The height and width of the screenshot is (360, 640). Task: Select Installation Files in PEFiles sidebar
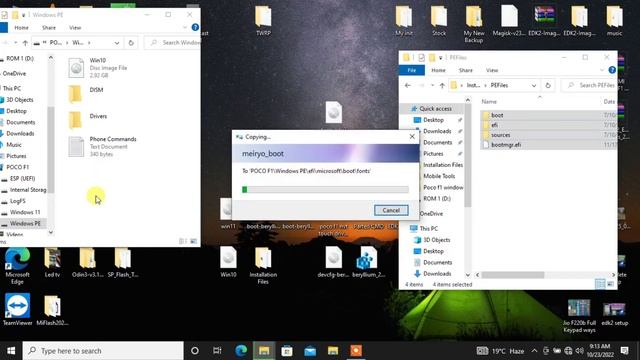click(443, 165)
